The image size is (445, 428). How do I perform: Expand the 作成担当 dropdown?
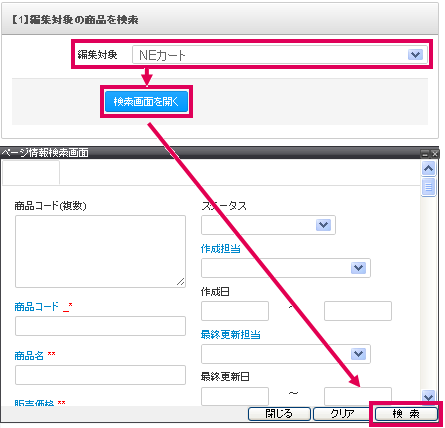pos(359,268)
